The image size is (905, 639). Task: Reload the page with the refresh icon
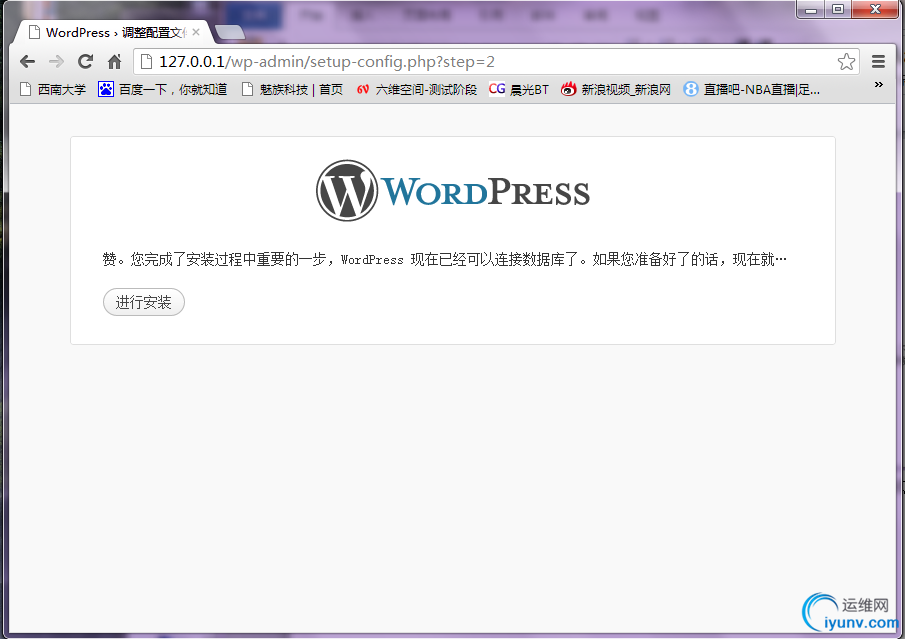click(85, 61)
